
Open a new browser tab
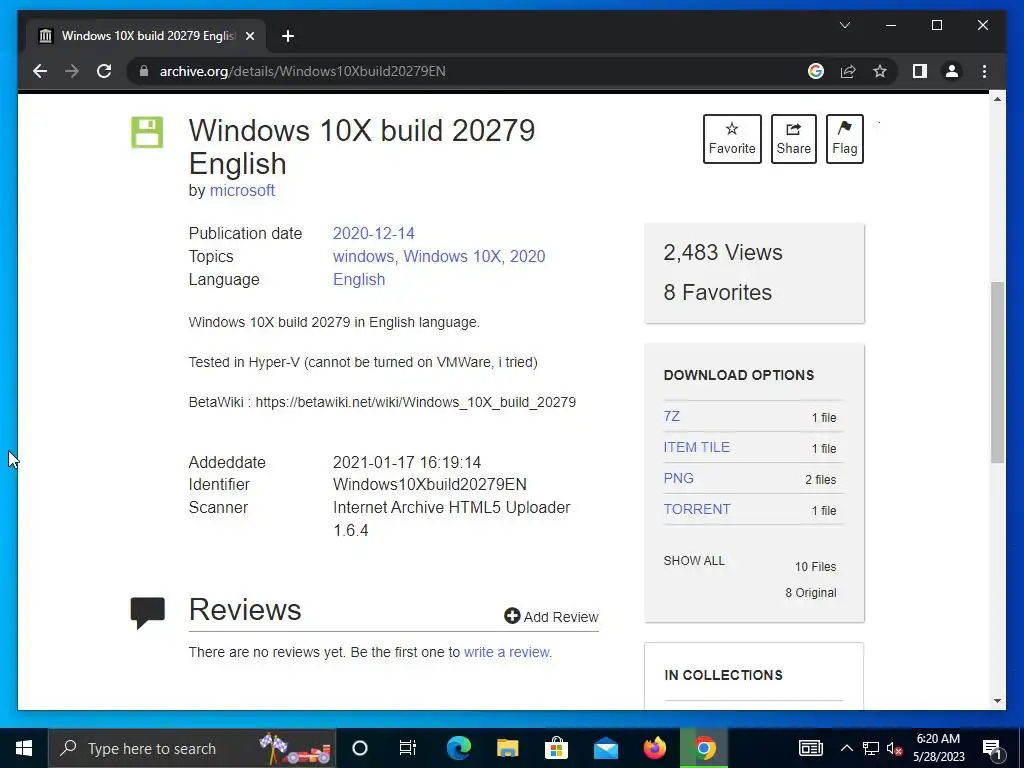pos(288,36)
